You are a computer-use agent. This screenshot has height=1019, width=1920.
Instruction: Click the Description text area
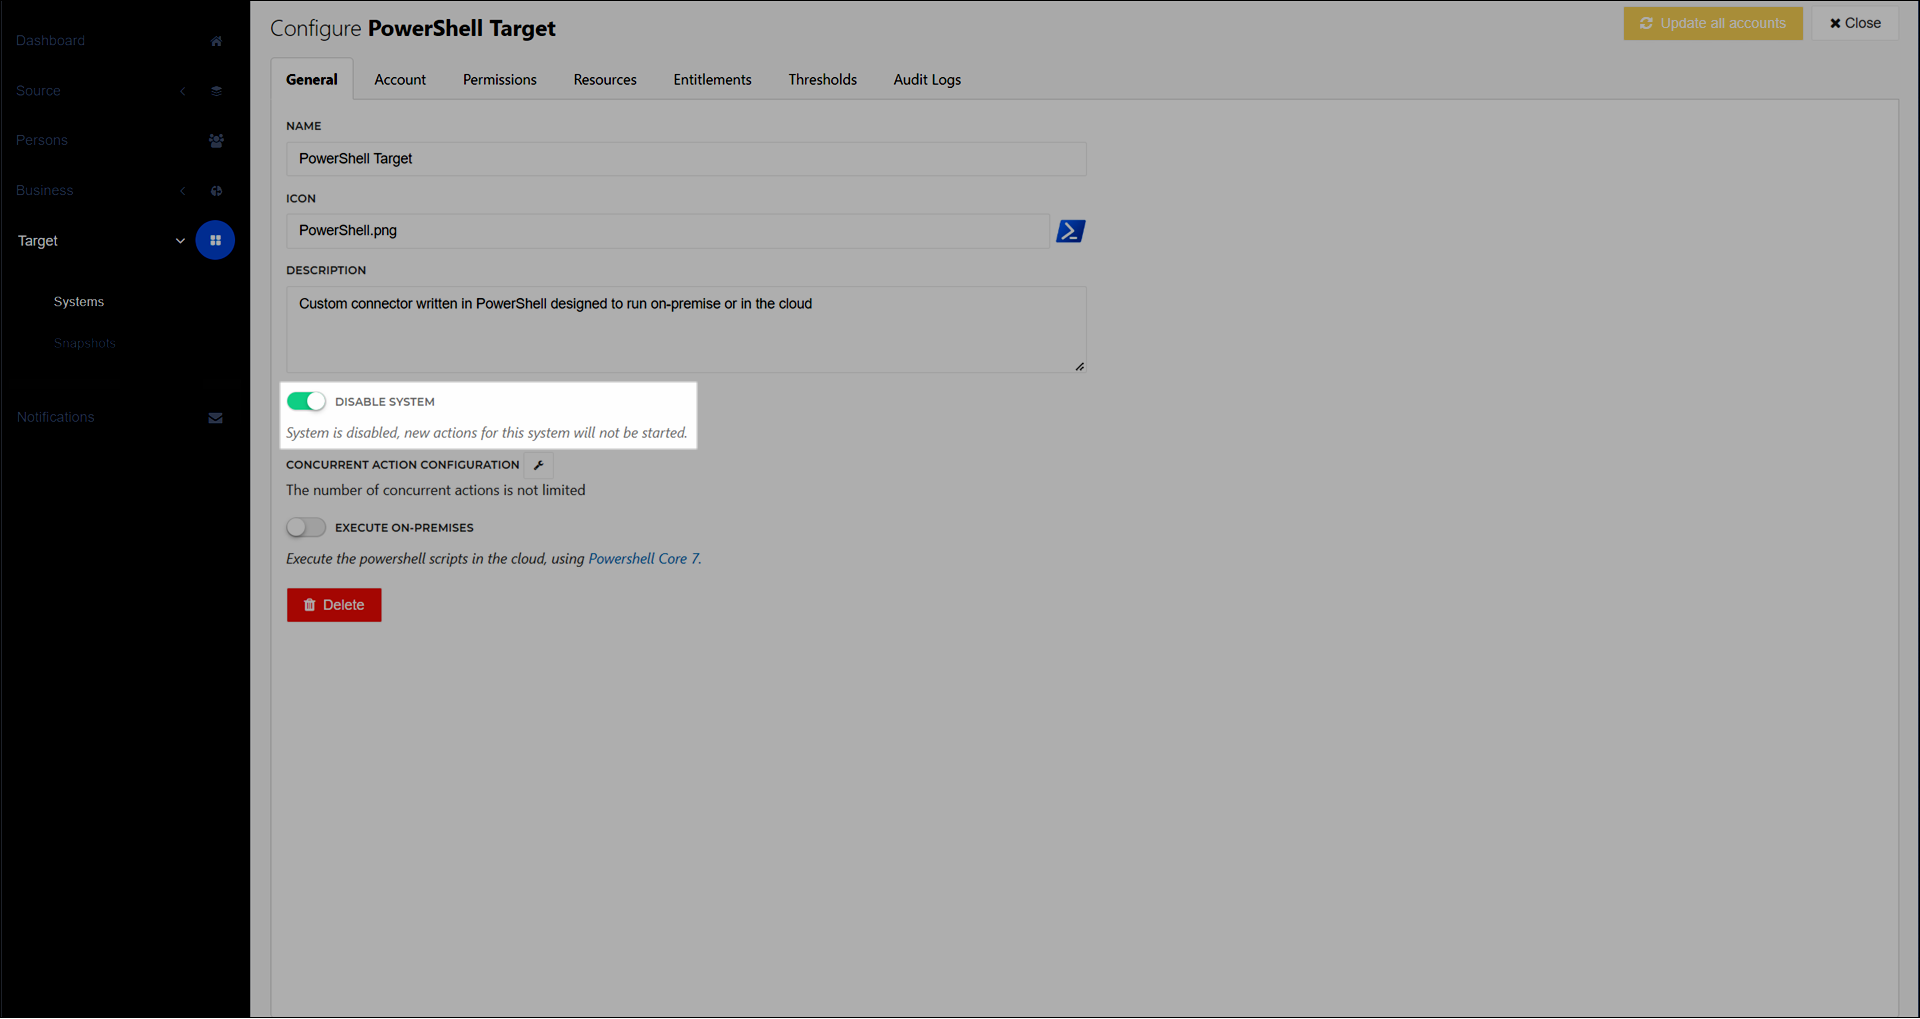686,330
